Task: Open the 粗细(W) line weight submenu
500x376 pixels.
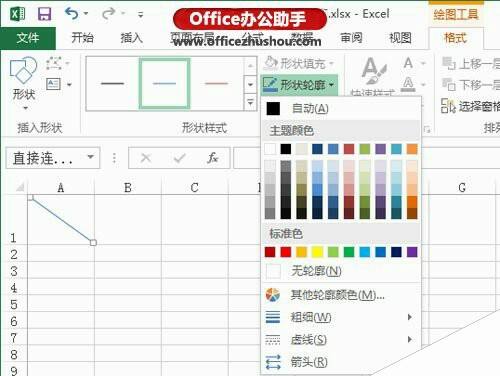Action: pos(341,317)
